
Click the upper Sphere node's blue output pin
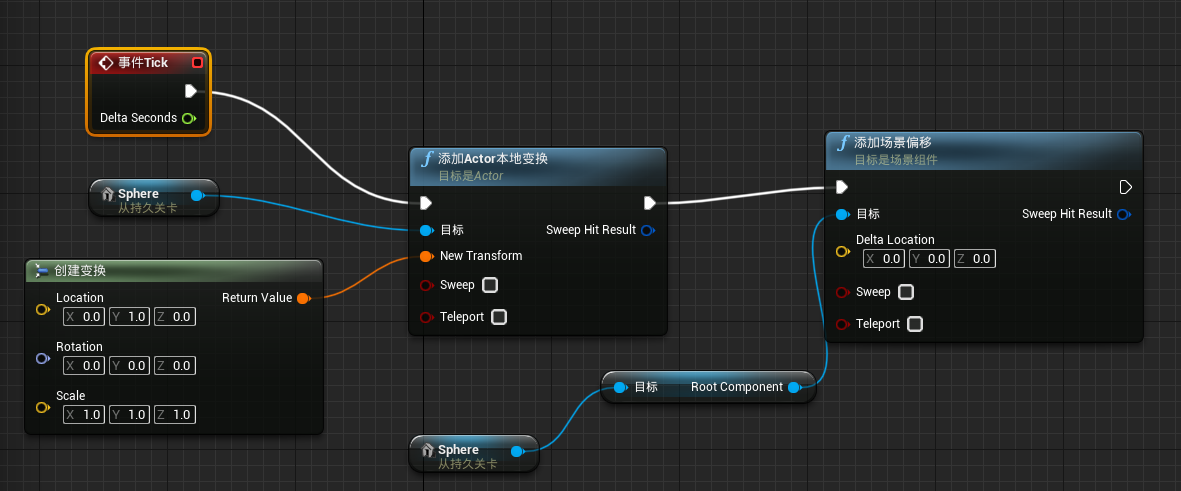197,196
